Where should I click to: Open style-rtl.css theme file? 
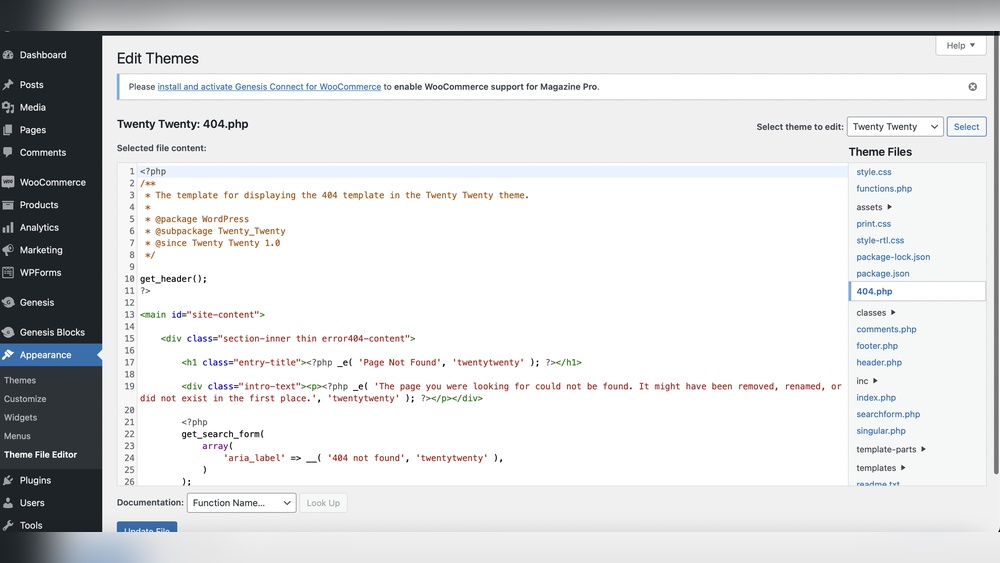879,240
